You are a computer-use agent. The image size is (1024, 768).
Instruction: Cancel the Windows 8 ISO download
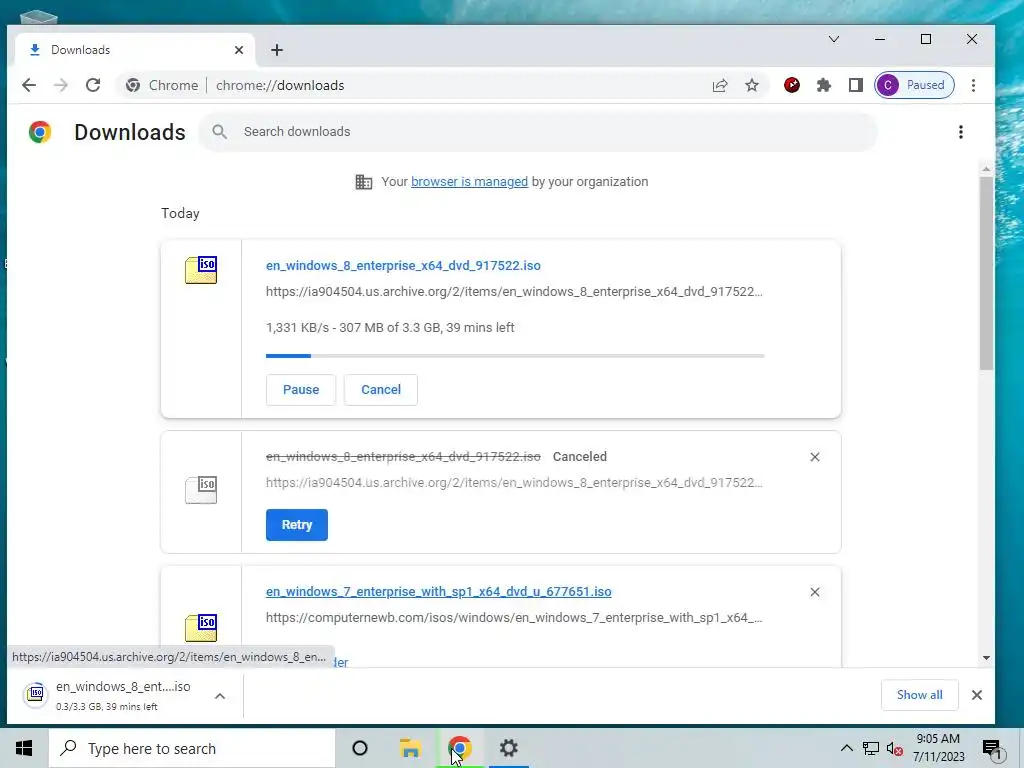pyautogui.click(x=381, y=390)
